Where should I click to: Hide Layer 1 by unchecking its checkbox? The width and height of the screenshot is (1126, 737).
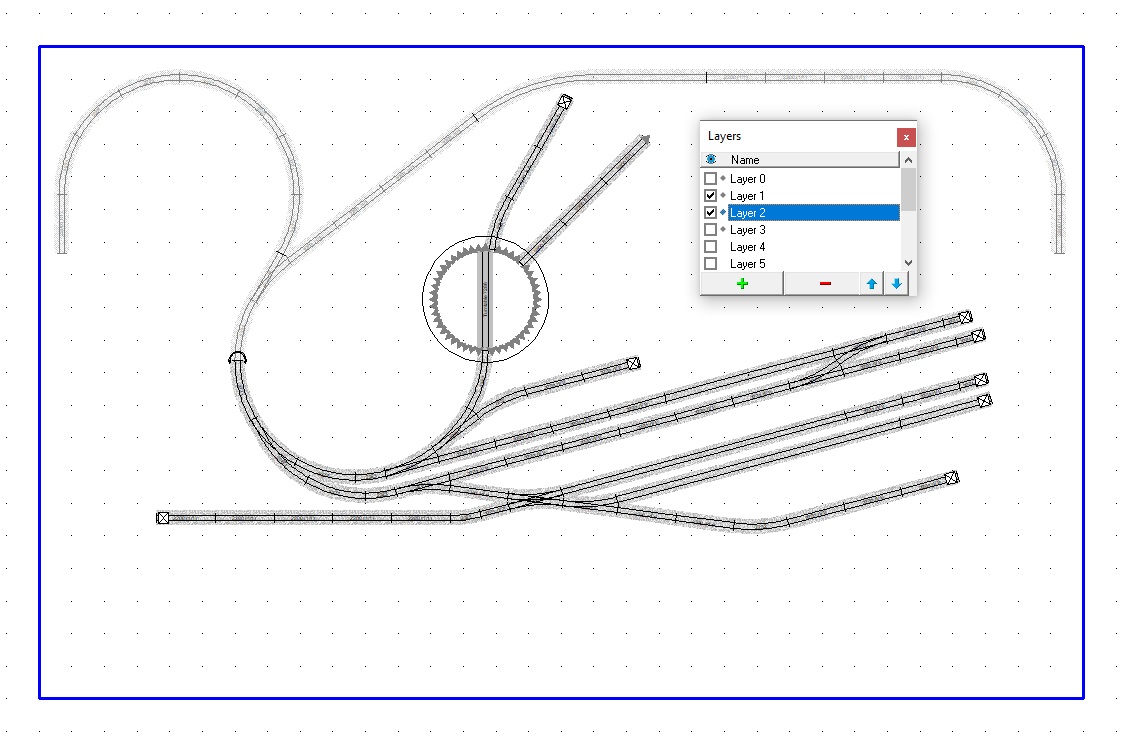711,196
